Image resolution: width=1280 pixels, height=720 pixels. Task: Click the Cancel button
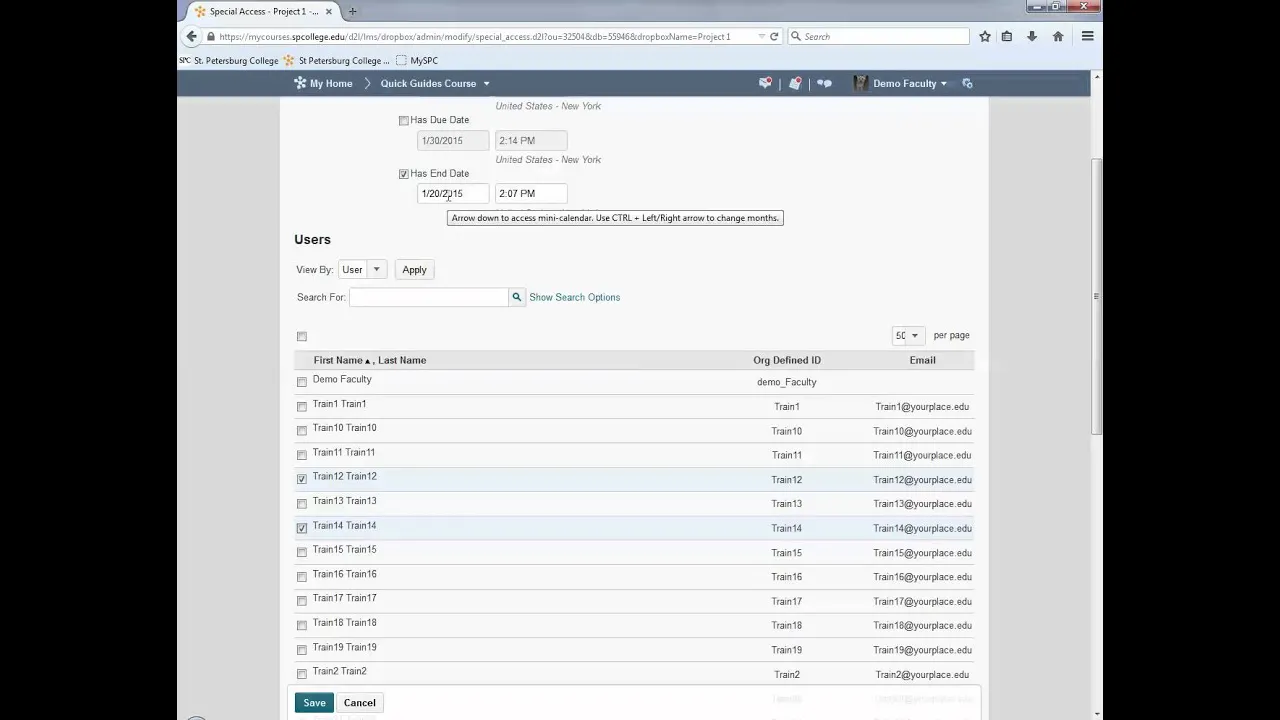pos(360,703)
